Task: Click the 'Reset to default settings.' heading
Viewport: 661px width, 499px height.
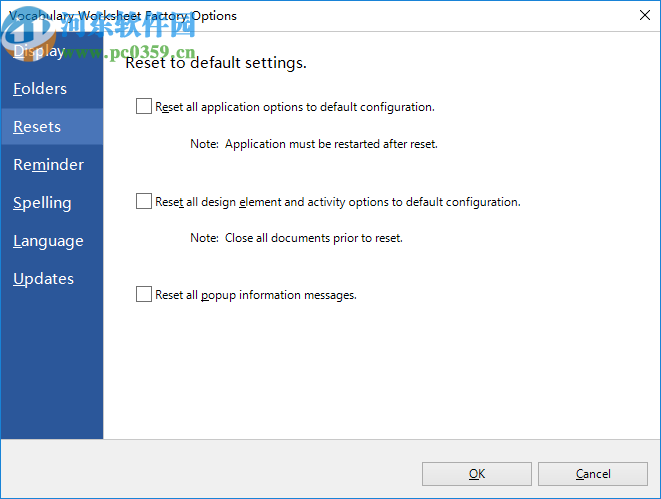Action: coord(216,63)
